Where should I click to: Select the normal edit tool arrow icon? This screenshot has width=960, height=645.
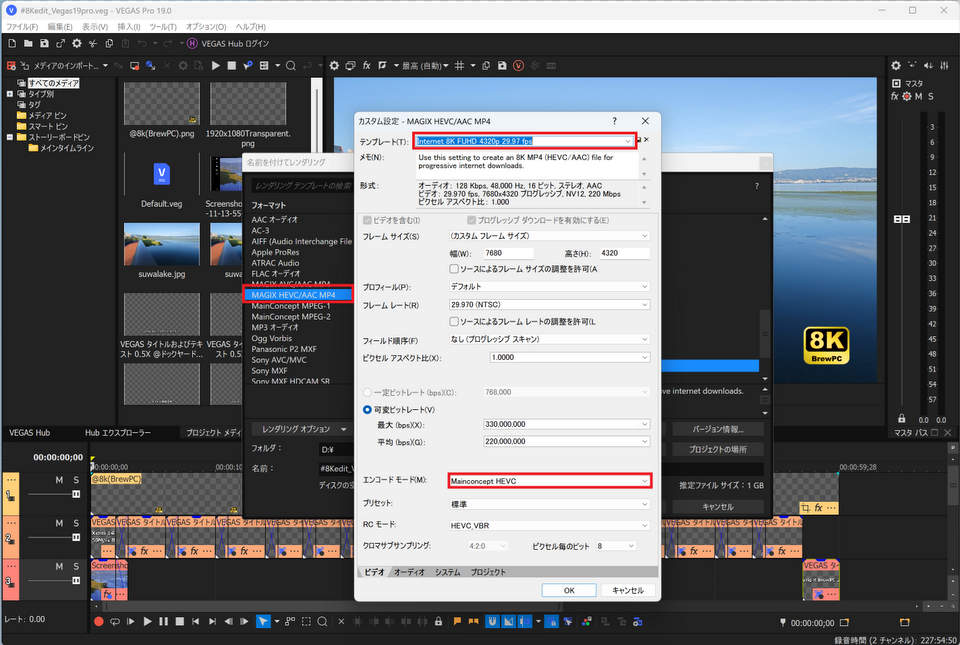click(262, 621)
